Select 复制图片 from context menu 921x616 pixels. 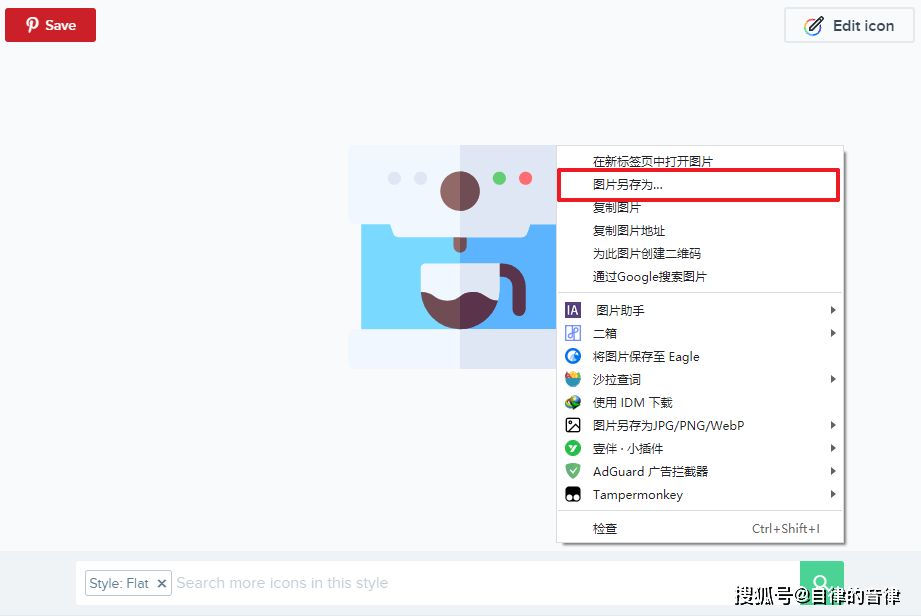(x=700, y=207)
